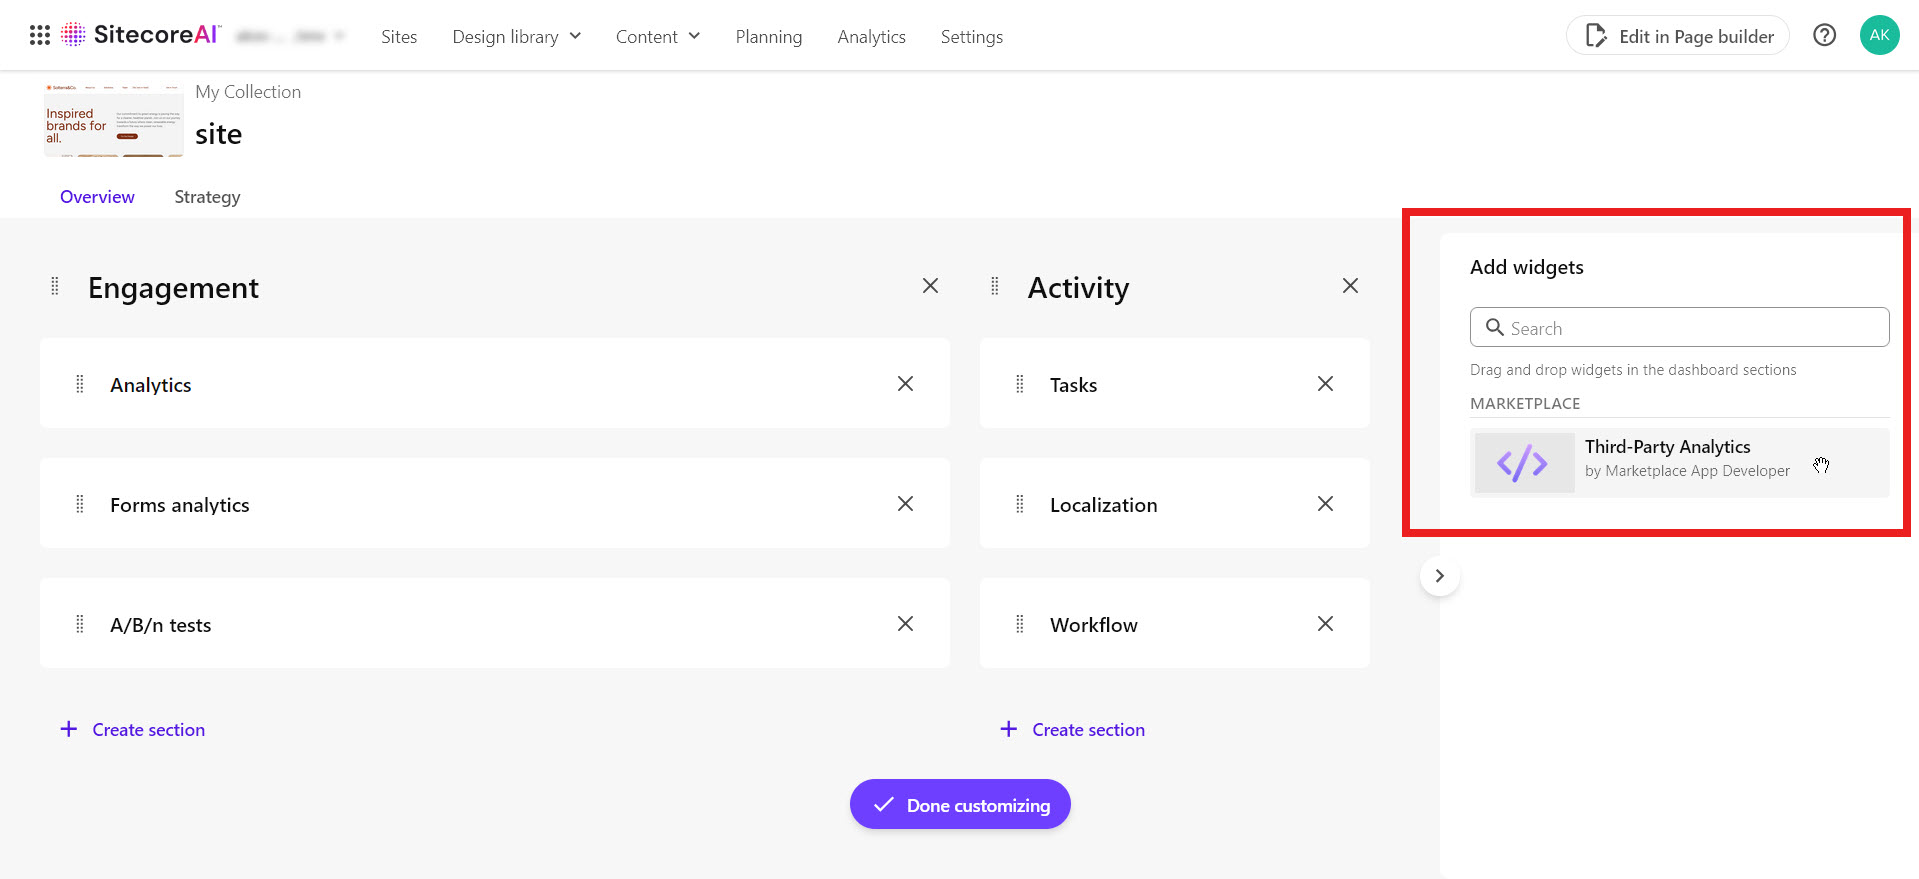
Task: Click the Workflow widget title
Action: pyautogui.click(x=1094, y=625)
